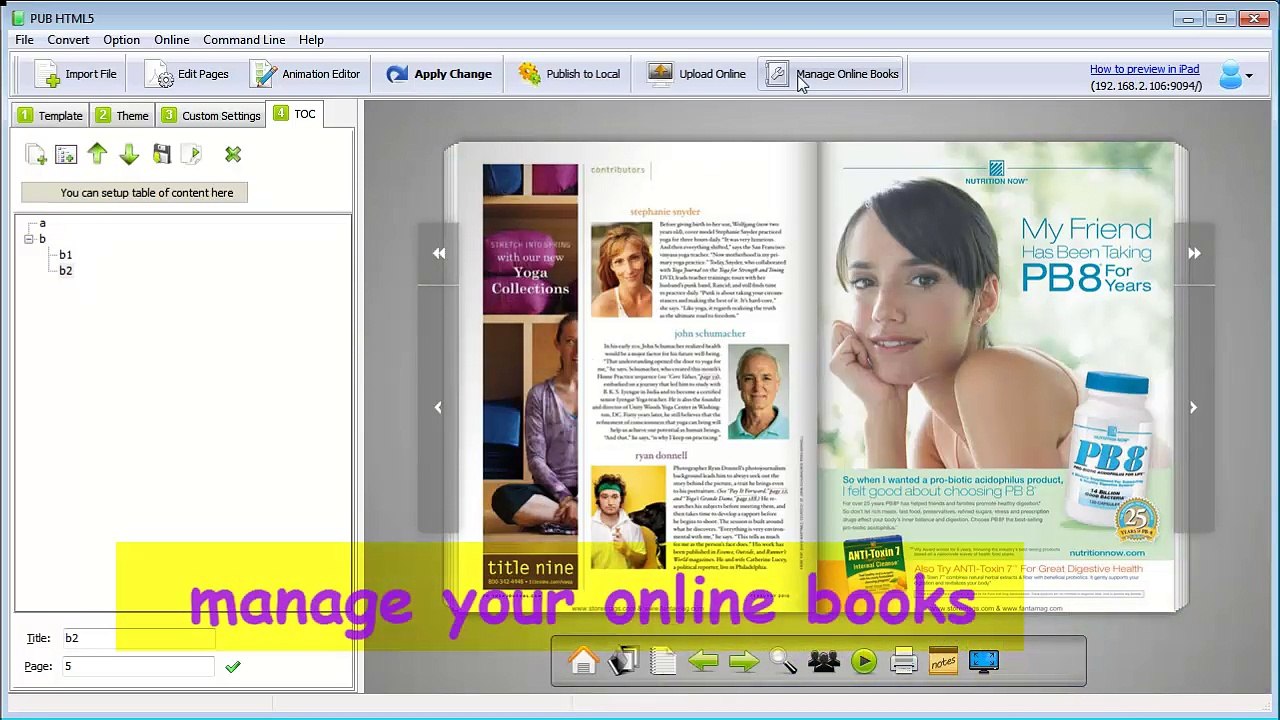The width and height of the screenshot is (1280, 720).
Task: Click the left magazine page
Action: (x=637, y=377)
